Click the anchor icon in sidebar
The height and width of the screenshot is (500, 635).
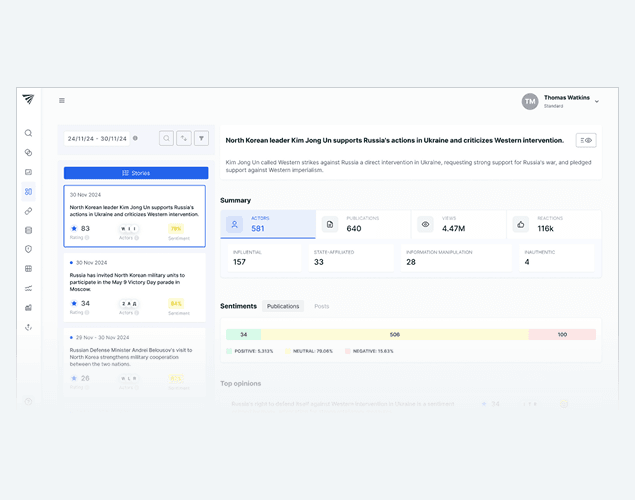pyautogui.click(x=28, y=327)
